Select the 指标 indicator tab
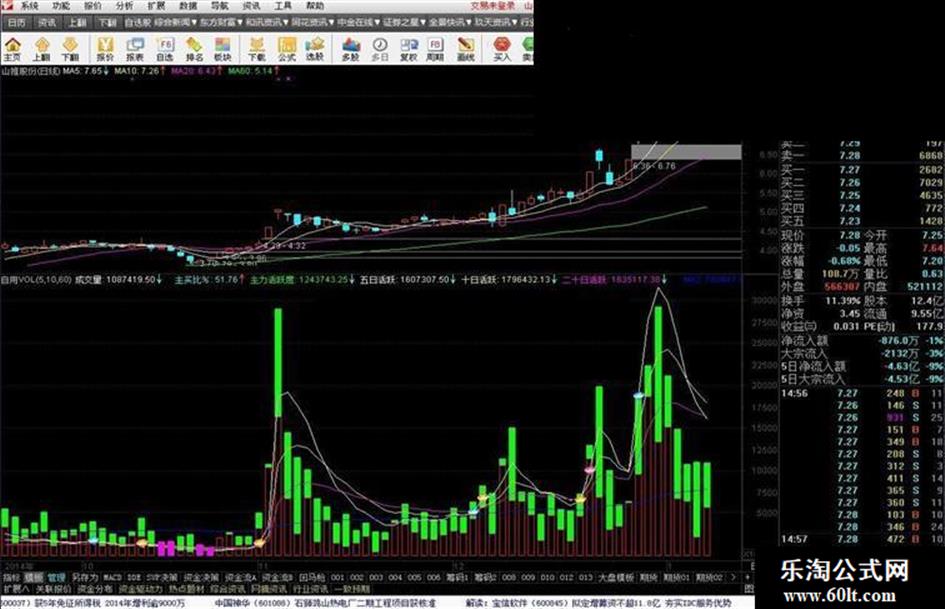Viewport: 945px width, 609px height. (11, 578)
